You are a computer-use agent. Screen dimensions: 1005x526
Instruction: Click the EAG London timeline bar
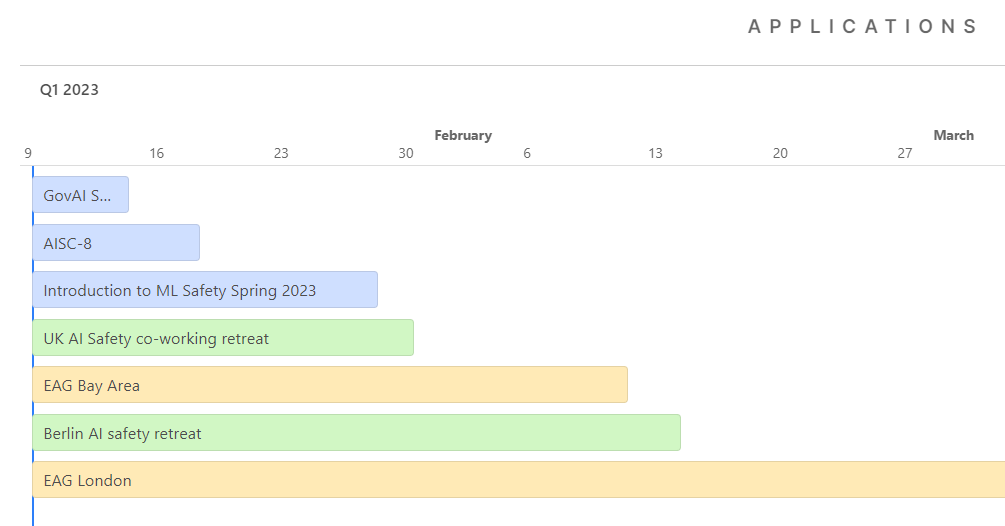(518, 480)
